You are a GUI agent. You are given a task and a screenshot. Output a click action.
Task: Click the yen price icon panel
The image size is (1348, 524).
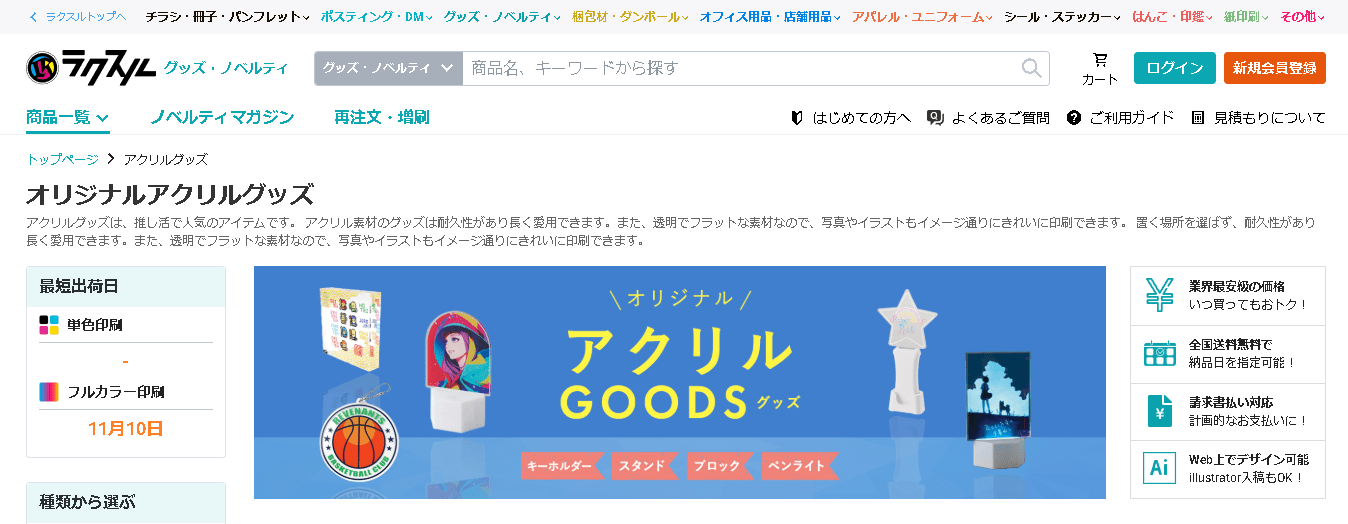[1160, 295]
